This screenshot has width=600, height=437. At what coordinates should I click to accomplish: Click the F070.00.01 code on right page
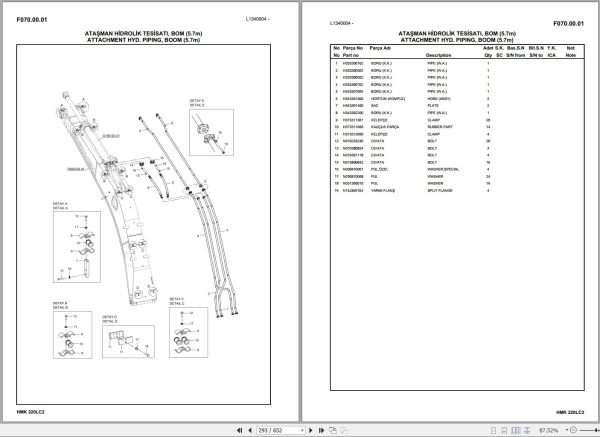[568, 24]
